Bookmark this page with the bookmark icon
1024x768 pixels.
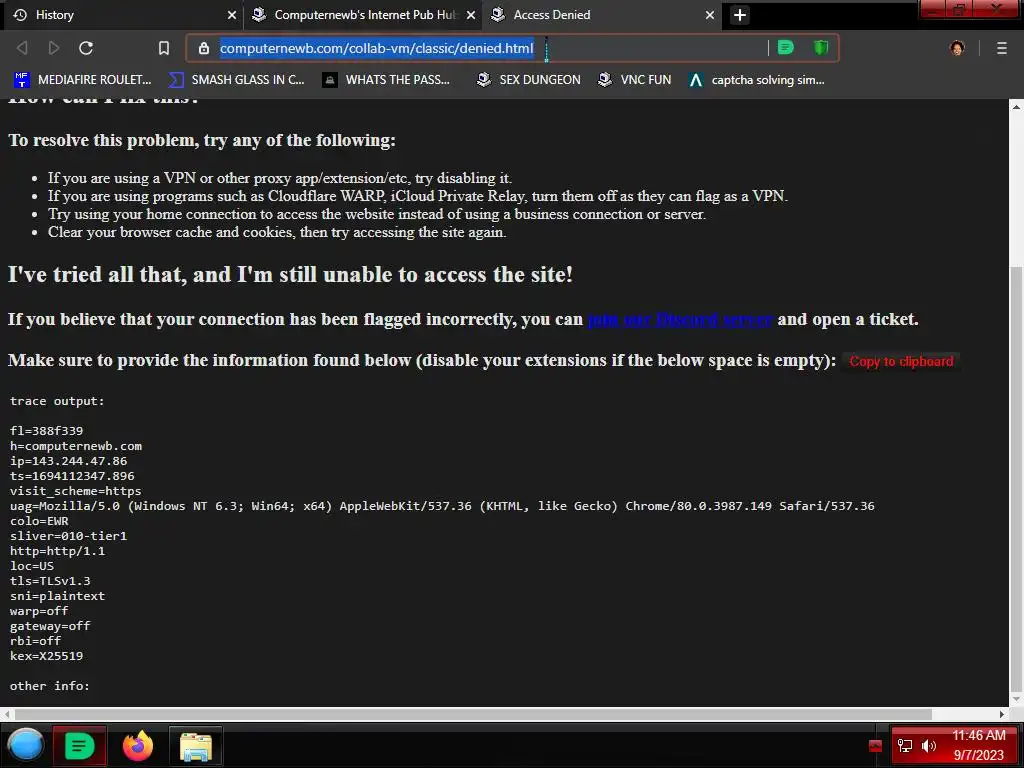coord(164,48)
